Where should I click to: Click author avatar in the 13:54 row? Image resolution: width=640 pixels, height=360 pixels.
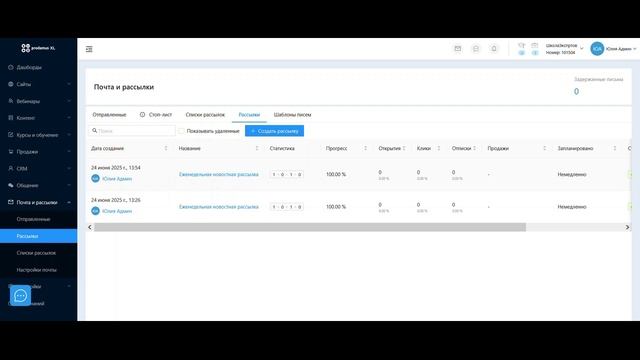(95, 178)
